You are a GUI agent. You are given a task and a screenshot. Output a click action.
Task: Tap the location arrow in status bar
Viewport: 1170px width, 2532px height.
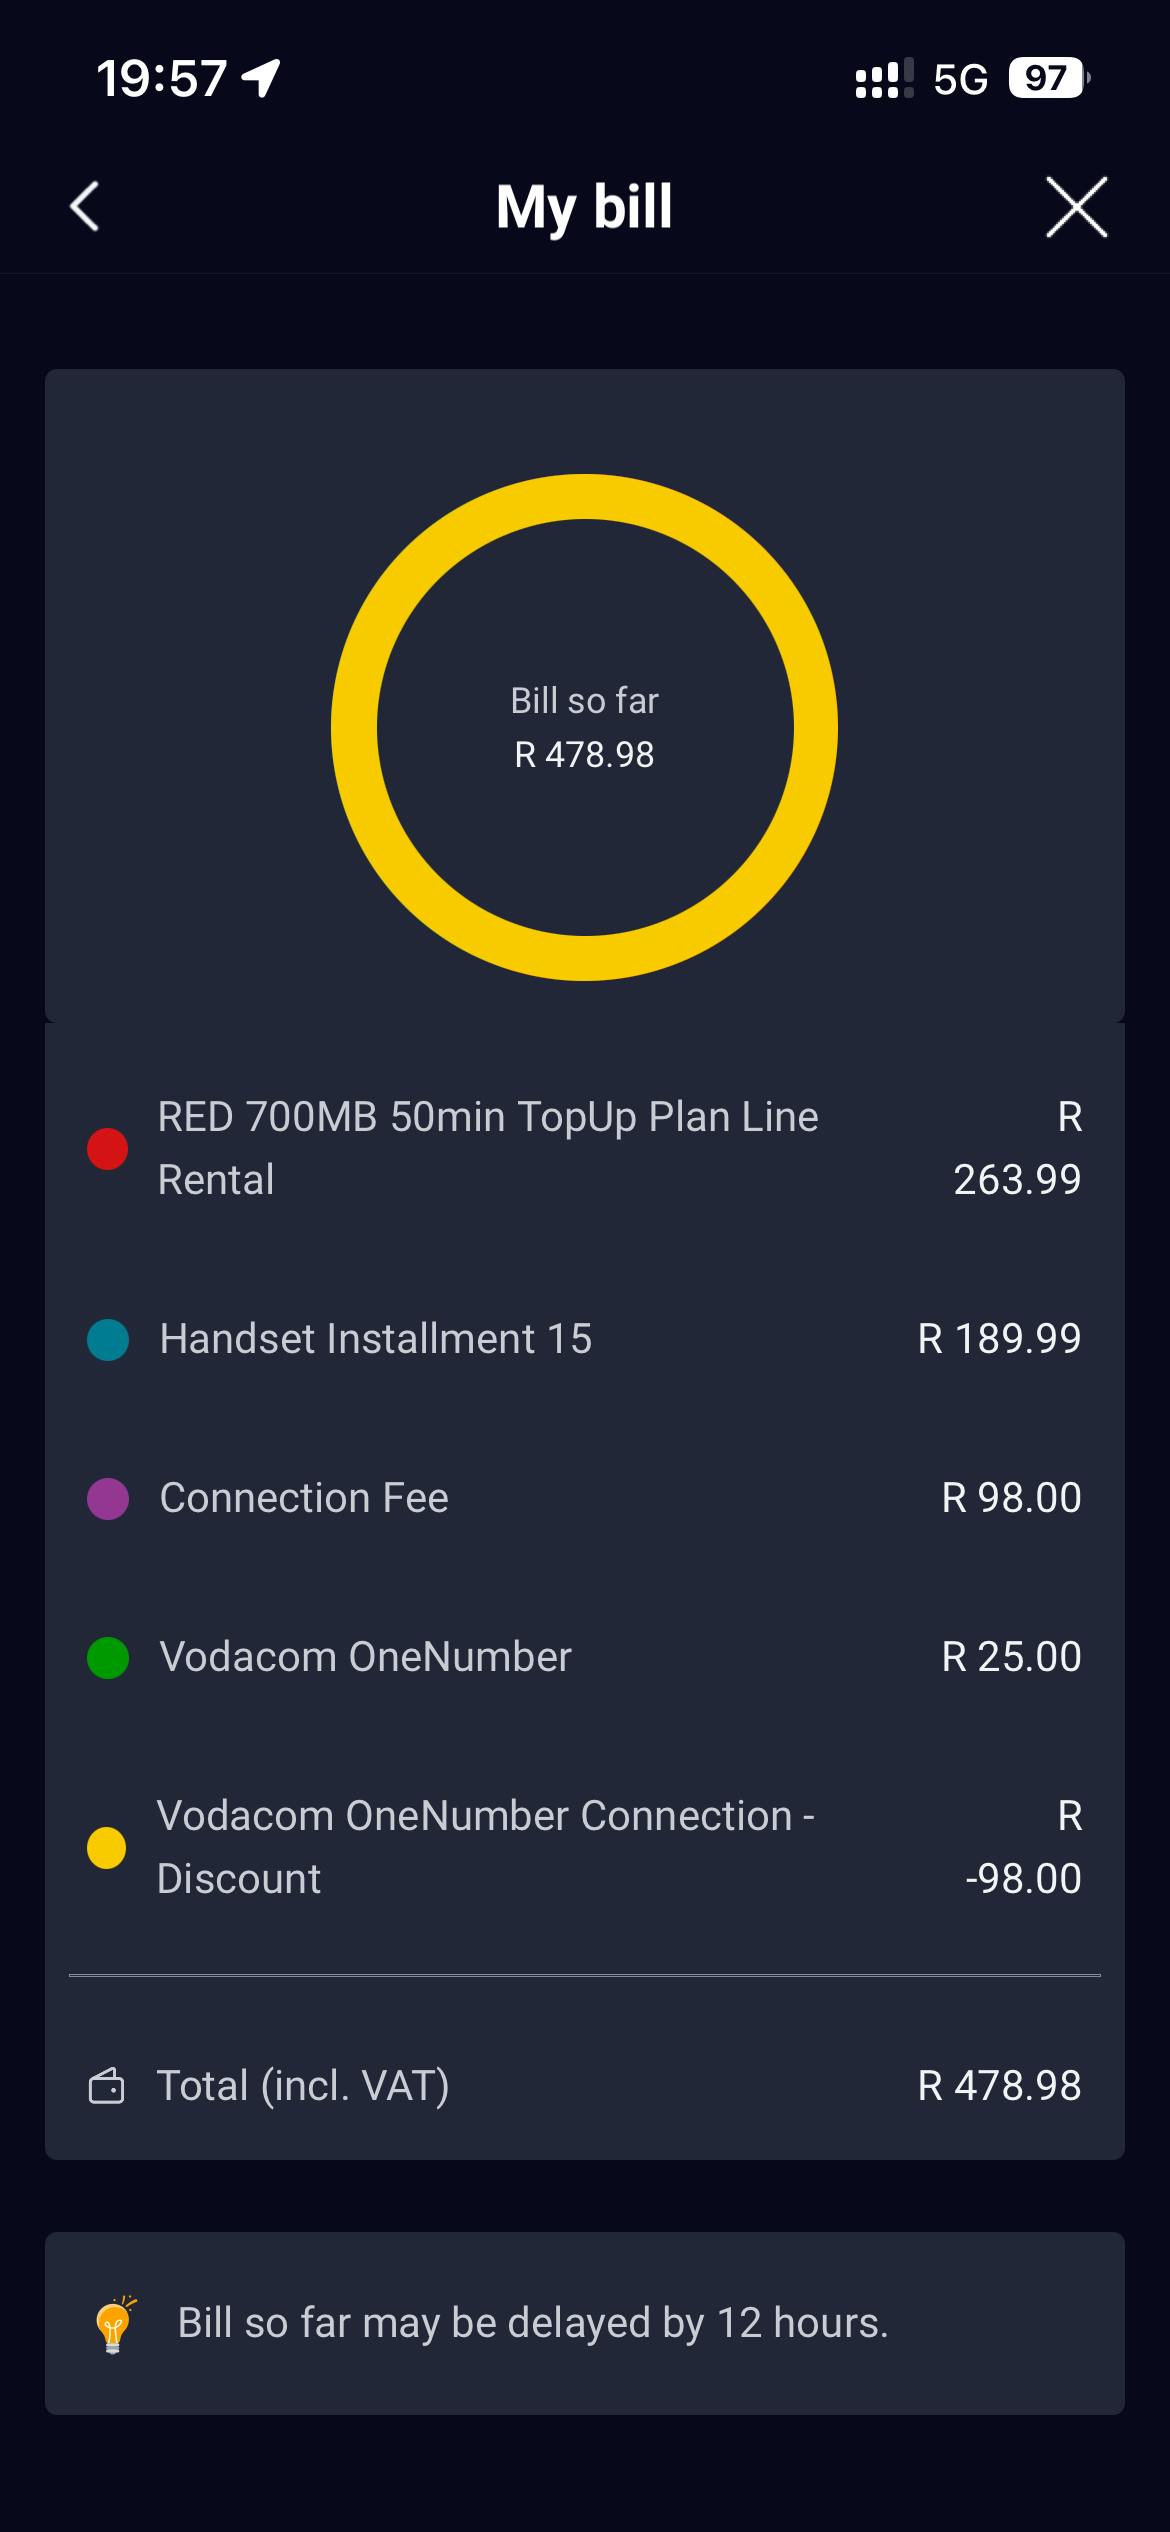pyautogui.click(x=262, y=78)
